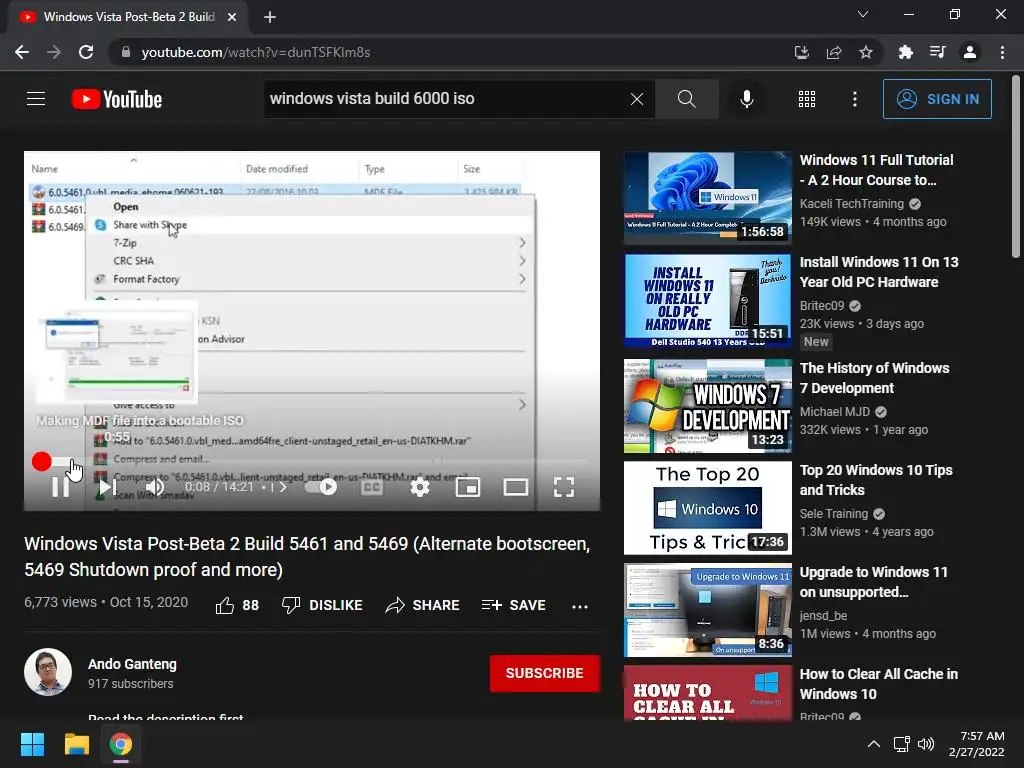The height and width of the screenshot is (768, 1024).
Task: Click Chrome icon in taskbar
Action: click(x=120, y=744)
